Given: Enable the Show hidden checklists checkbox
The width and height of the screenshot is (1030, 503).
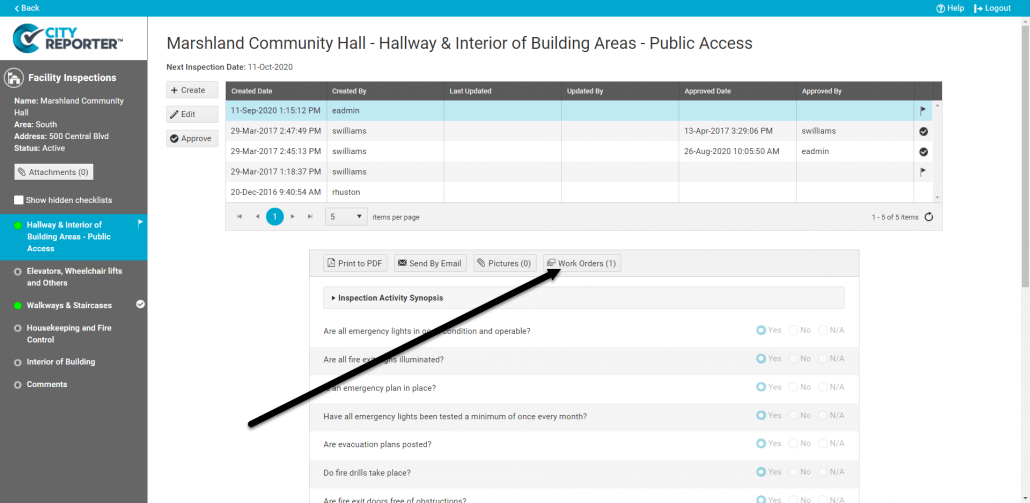Looking at the screenshot, I should 19,200.
